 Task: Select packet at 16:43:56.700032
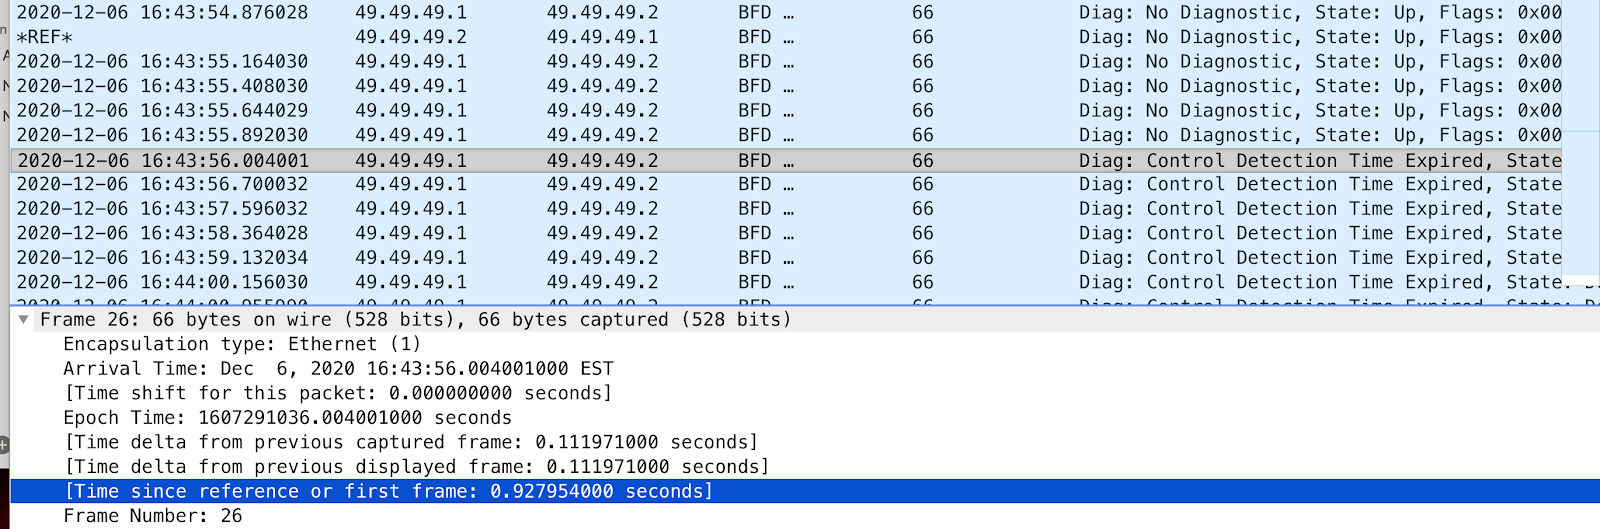click(786, 184)
